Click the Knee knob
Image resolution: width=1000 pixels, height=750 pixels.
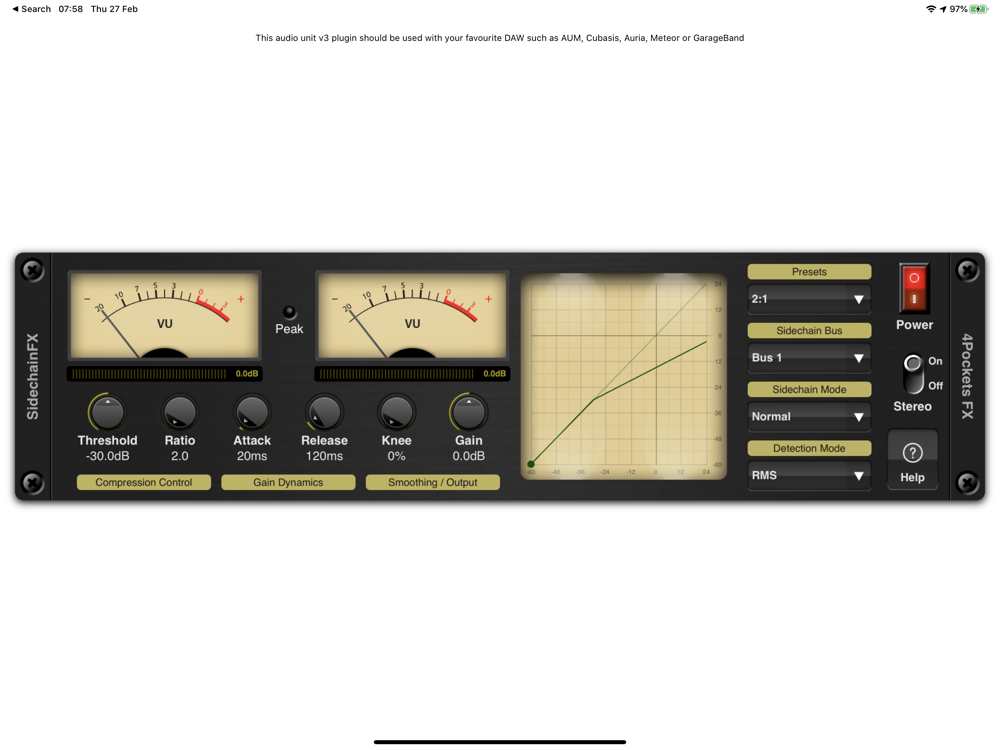[396, 413]
